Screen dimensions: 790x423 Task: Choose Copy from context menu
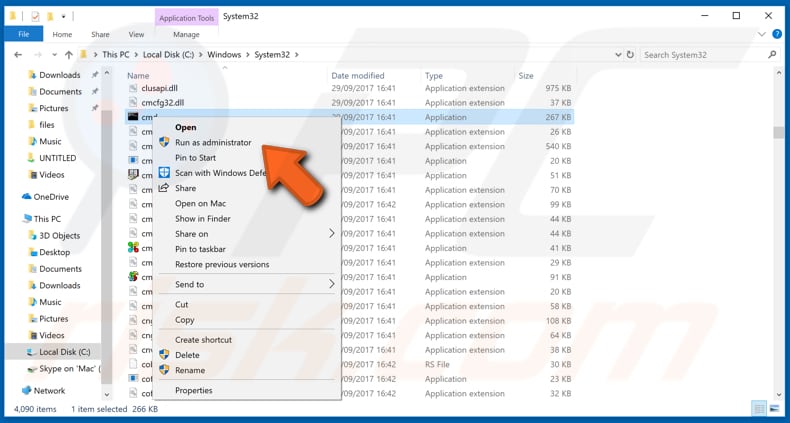(x=184, y=320)
